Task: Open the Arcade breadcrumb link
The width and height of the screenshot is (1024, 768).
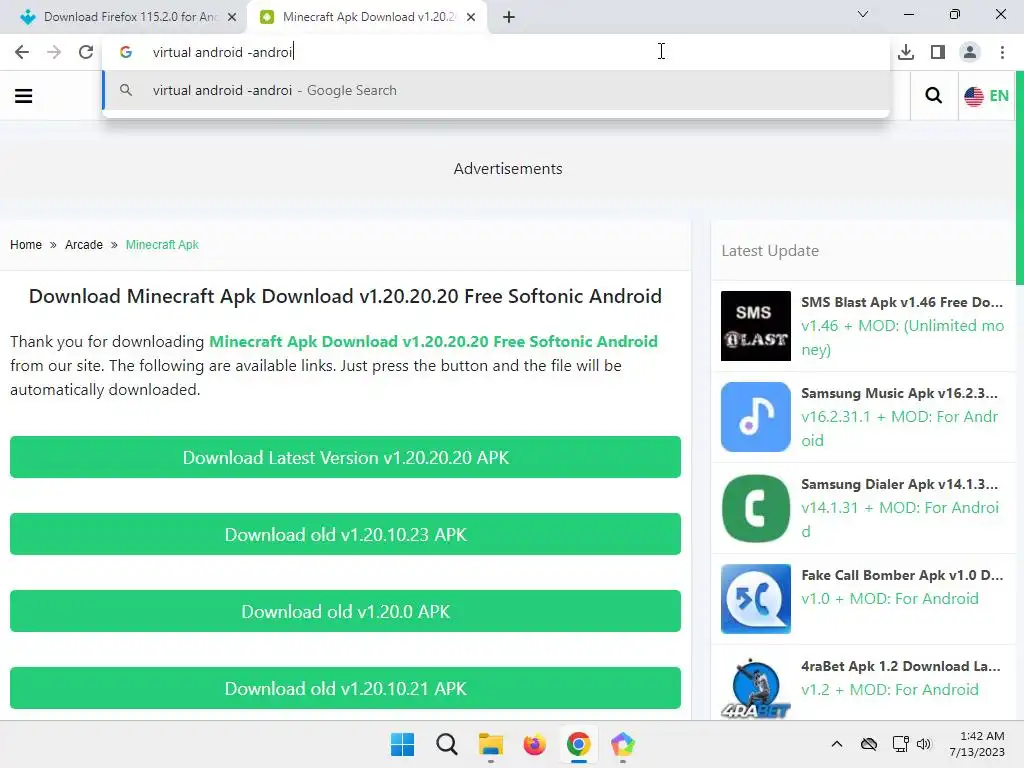Action: (84, 245)
